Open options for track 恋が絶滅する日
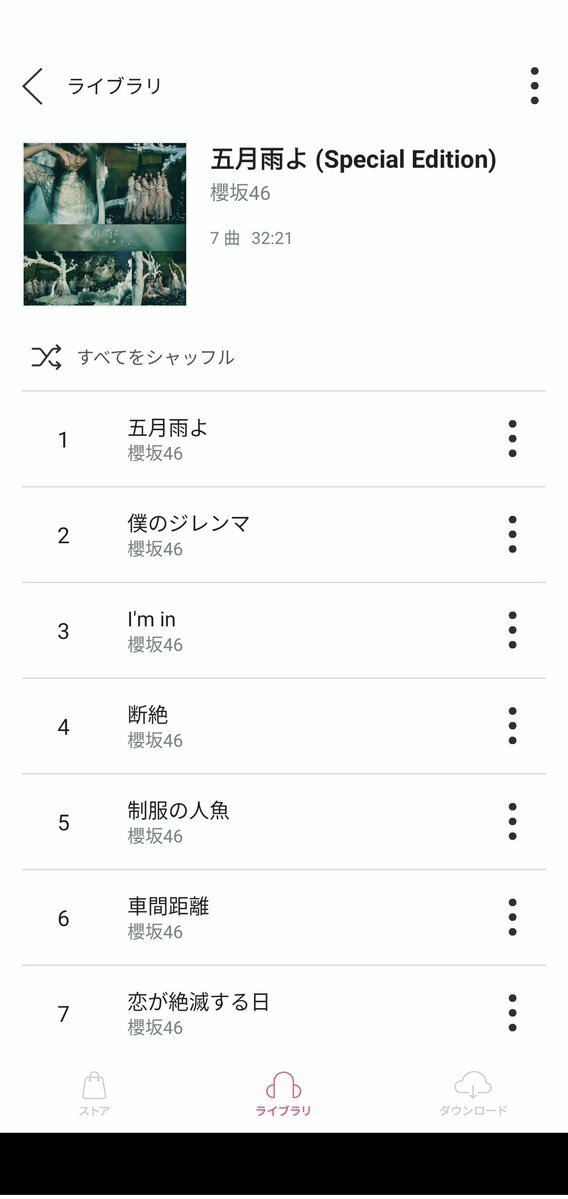The height and width of the screenshot is (1199, 568). [x=512, y=1012]
